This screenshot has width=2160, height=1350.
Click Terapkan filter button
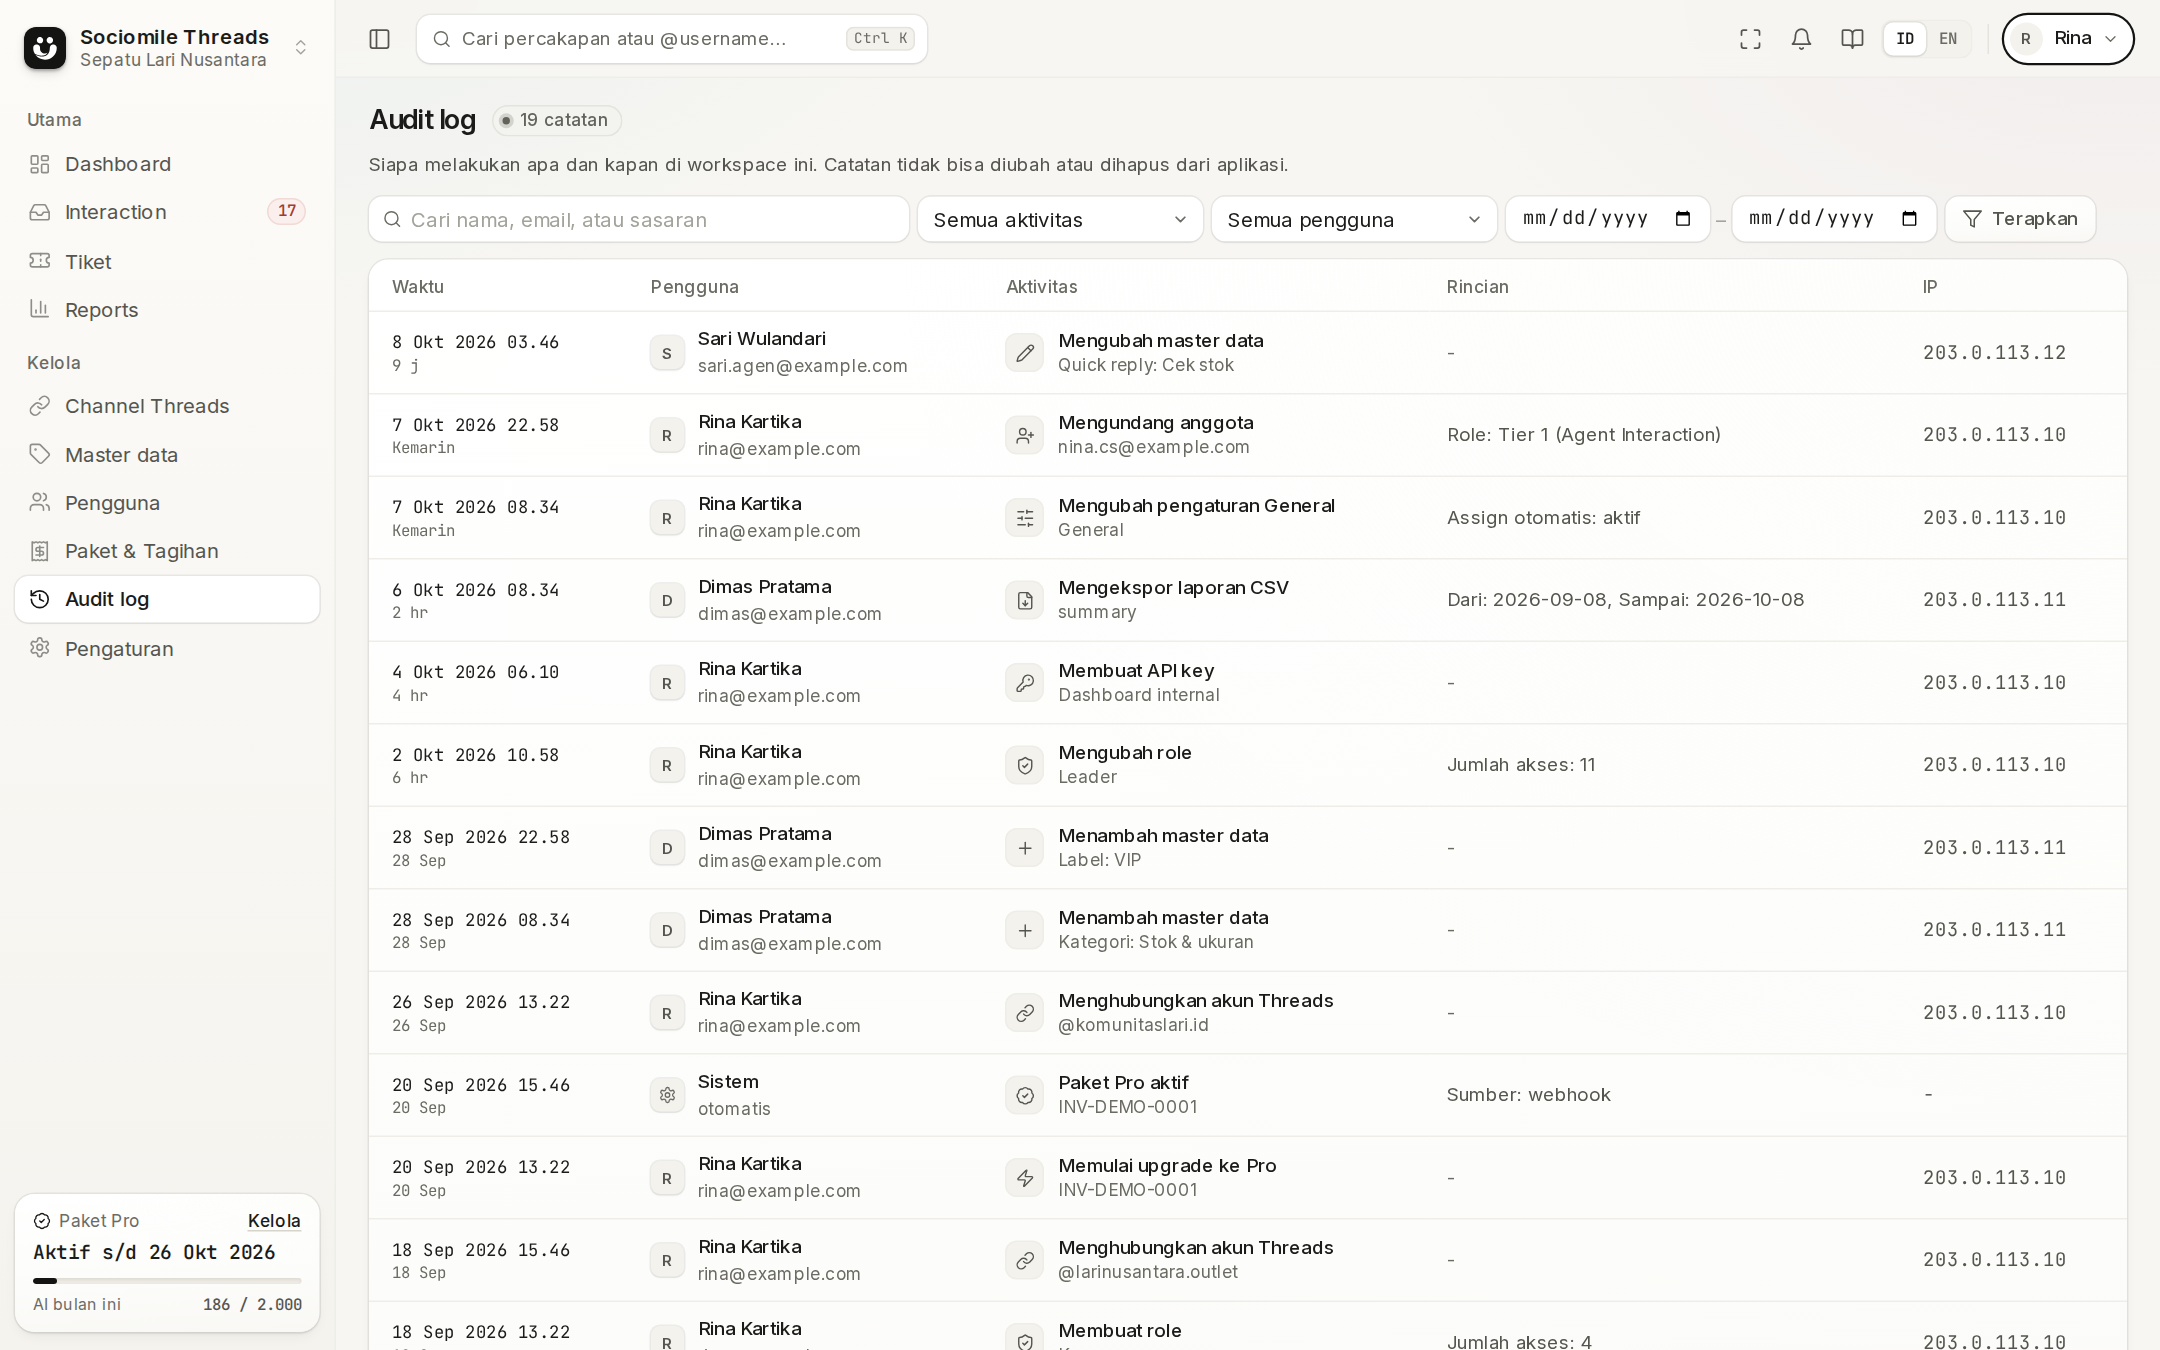click(2020, 219)
